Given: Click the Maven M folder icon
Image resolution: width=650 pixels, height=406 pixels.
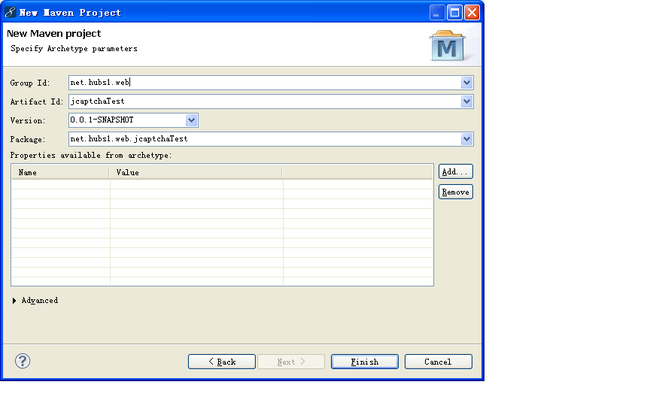Looking at the screenshot, I should pos(447,46).
